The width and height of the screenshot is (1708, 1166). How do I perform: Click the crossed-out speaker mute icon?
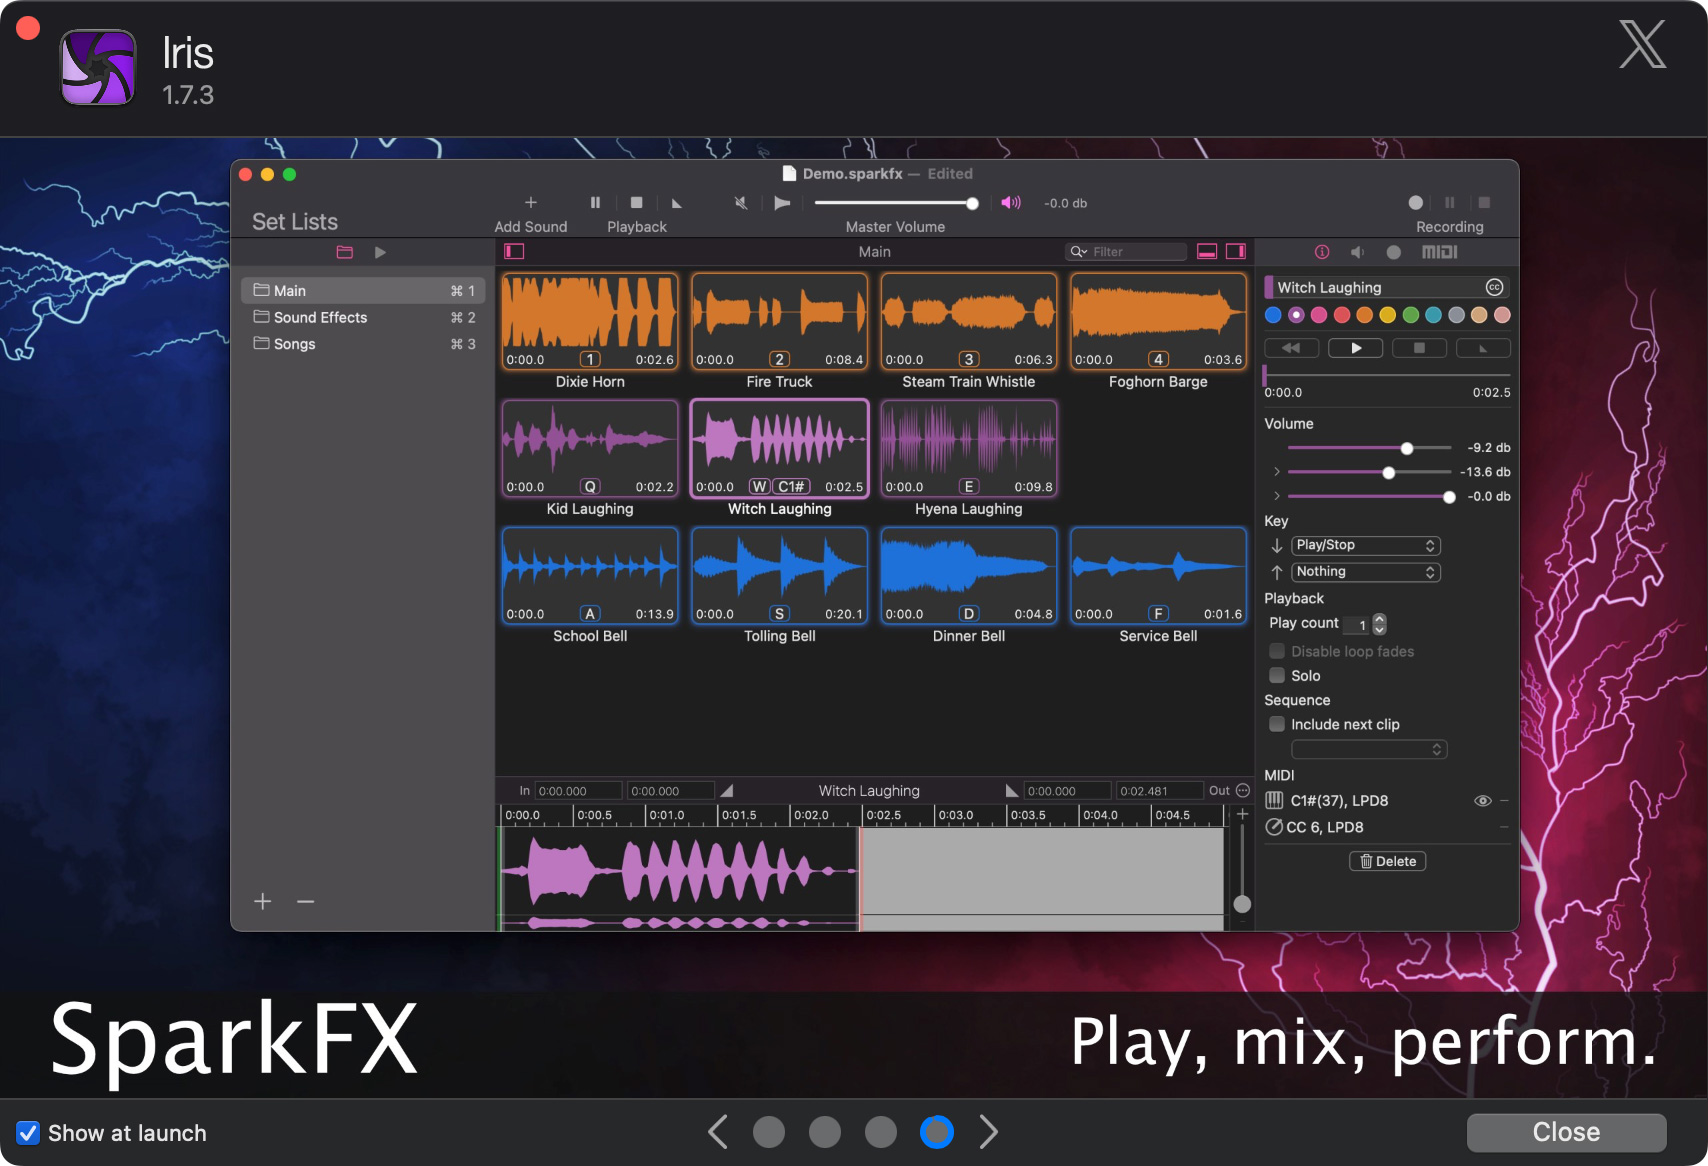point(741,203)
